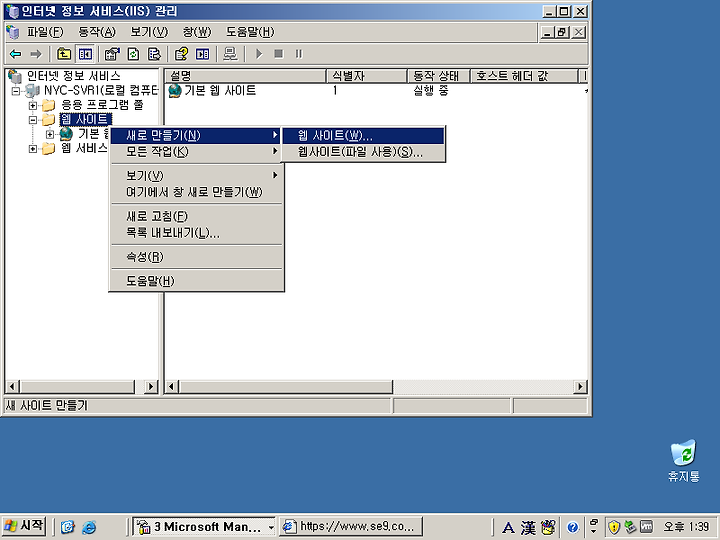Select 인터넷 정보 서비스 root tree item
The height and width of the screenshot is (540, 720).
73,76
